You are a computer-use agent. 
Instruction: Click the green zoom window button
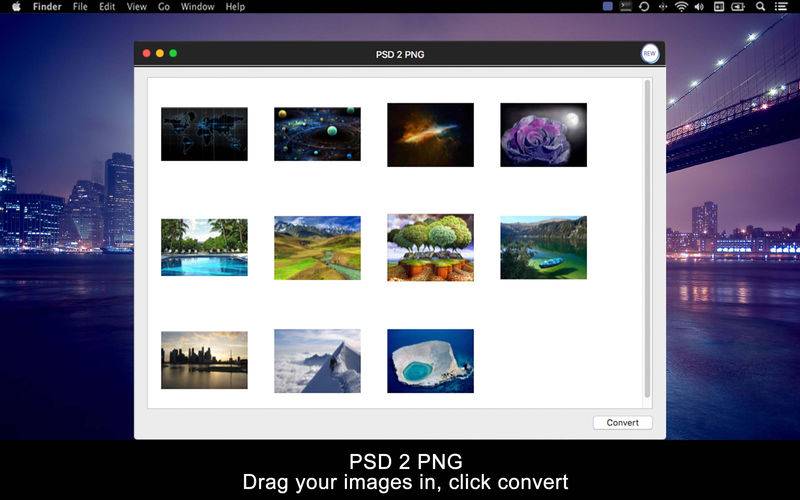click(x=173, y=53)
